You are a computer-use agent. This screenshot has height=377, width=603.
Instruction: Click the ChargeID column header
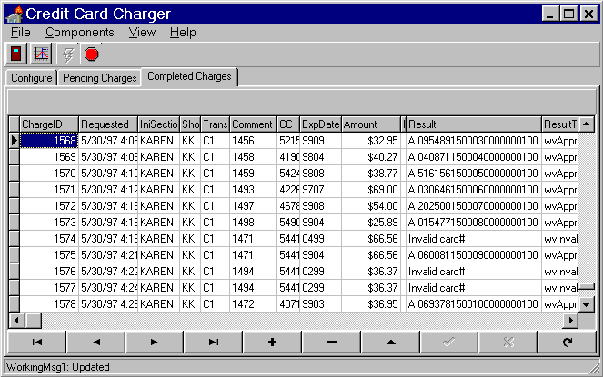click(x=49, y=125)
